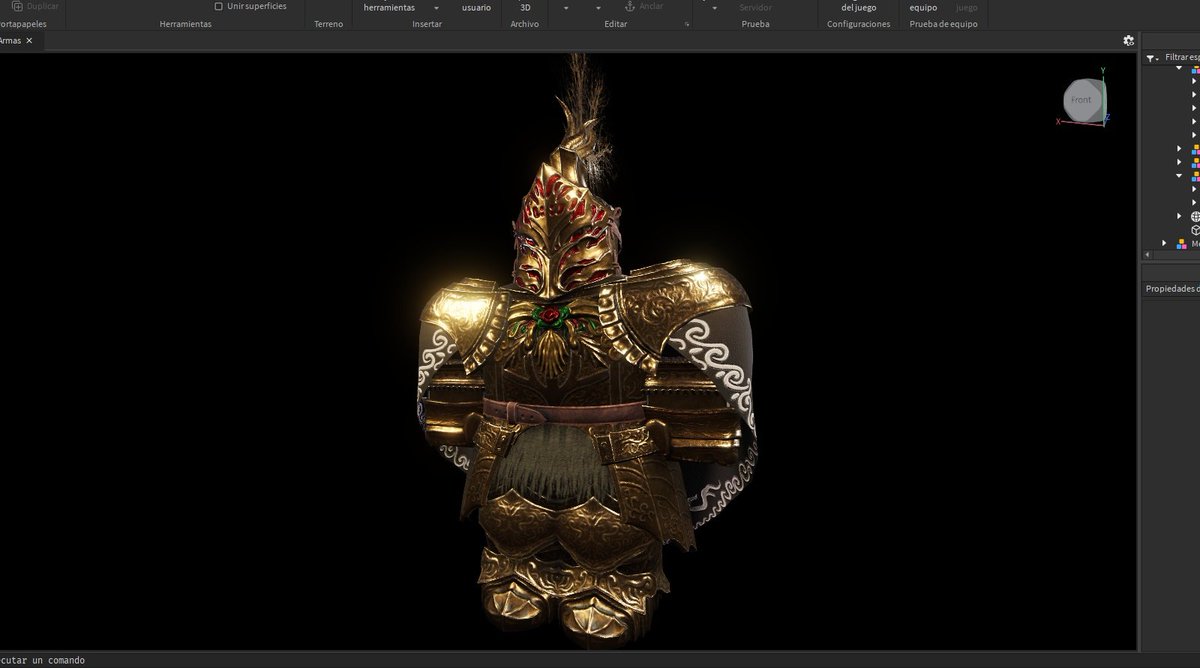Click the 'equipo' button in ribbon
1200x668 pixels.
coord(923,7)
